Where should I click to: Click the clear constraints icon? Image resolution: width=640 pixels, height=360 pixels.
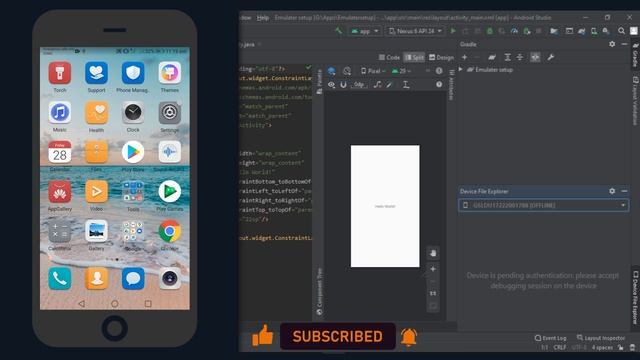[378, 84]
